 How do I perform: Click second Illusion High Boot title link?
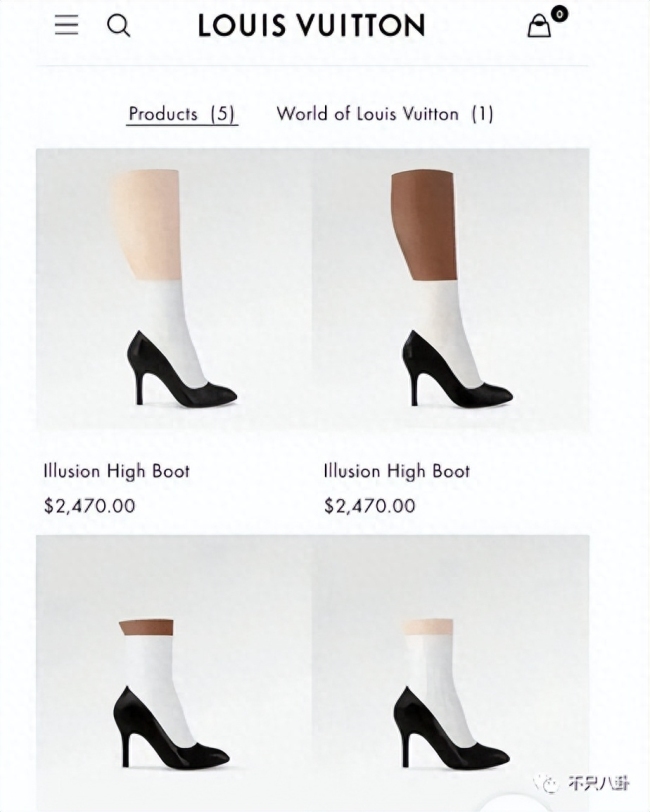coord(397,471)
